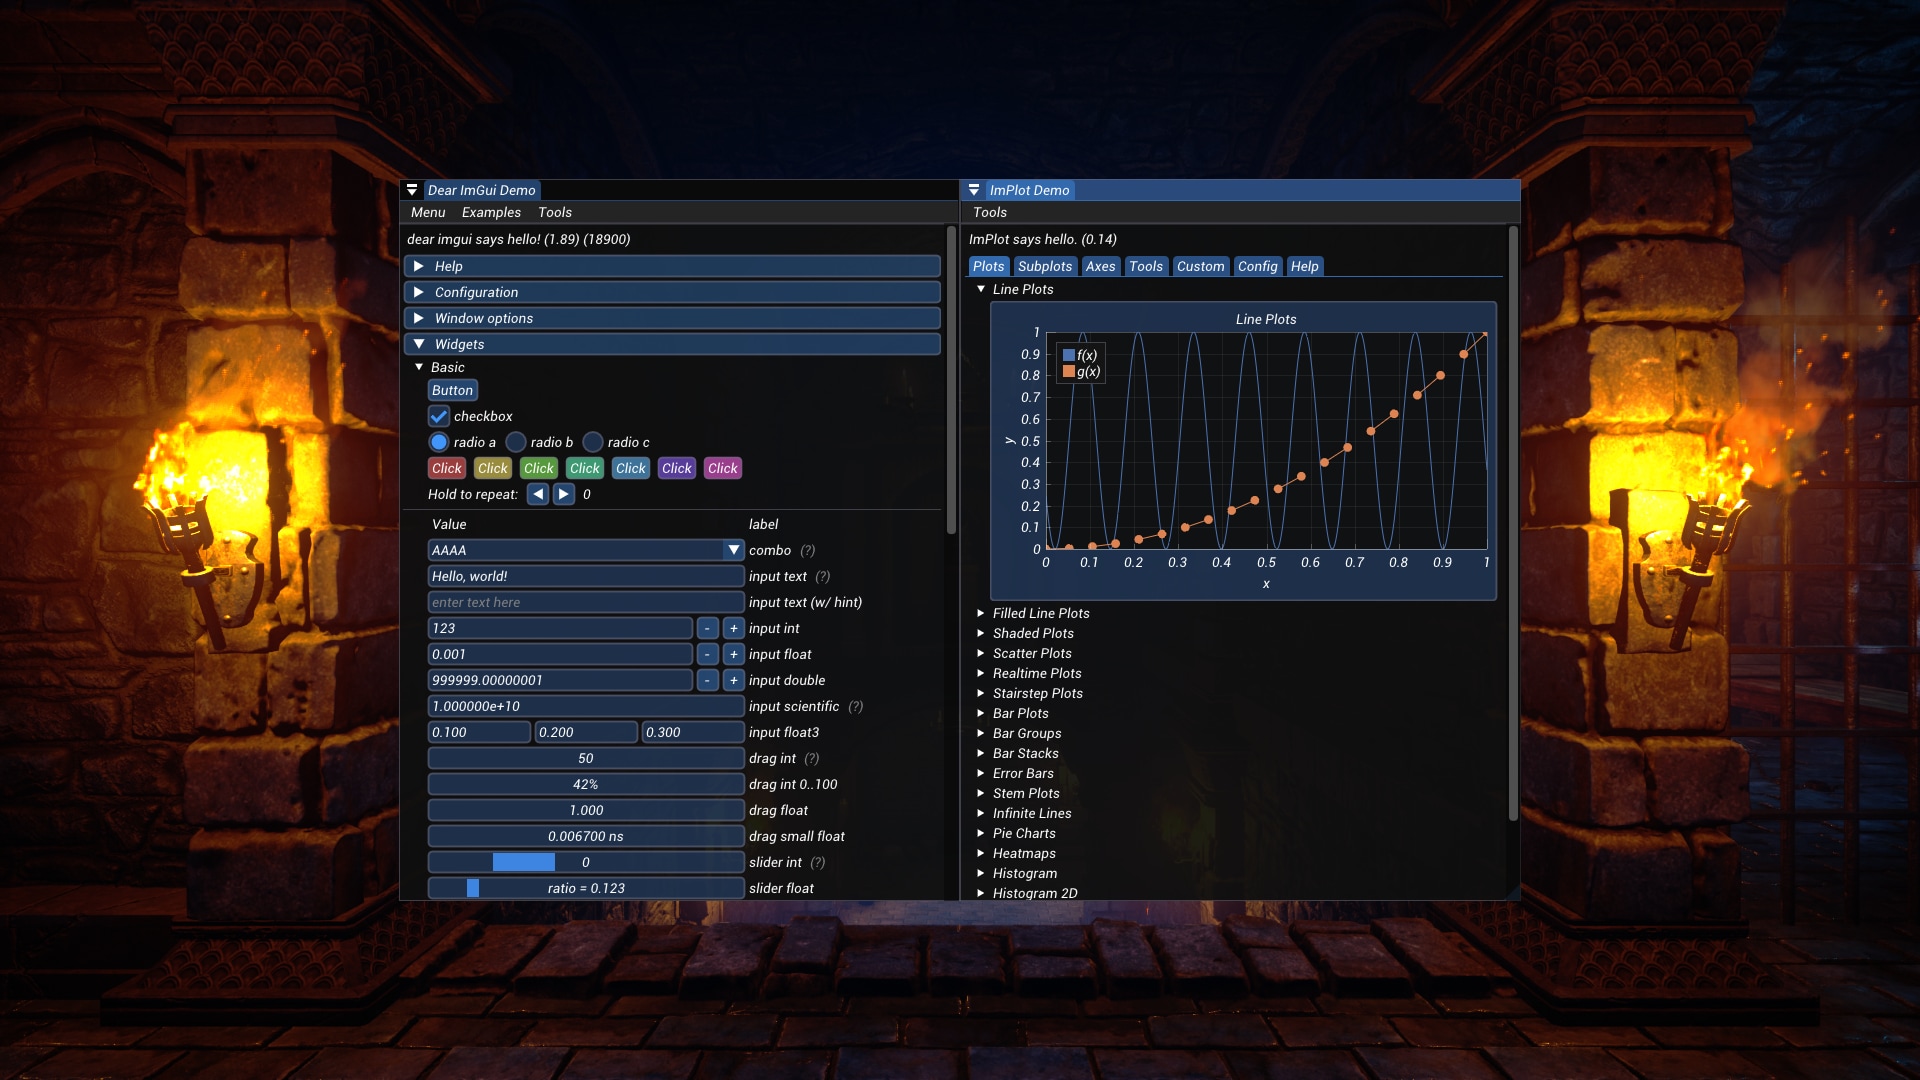Select radio c
Image resolution: width=1920 pixels, height=1080 pixels.
pyautogui.click(x=594, y=442)
